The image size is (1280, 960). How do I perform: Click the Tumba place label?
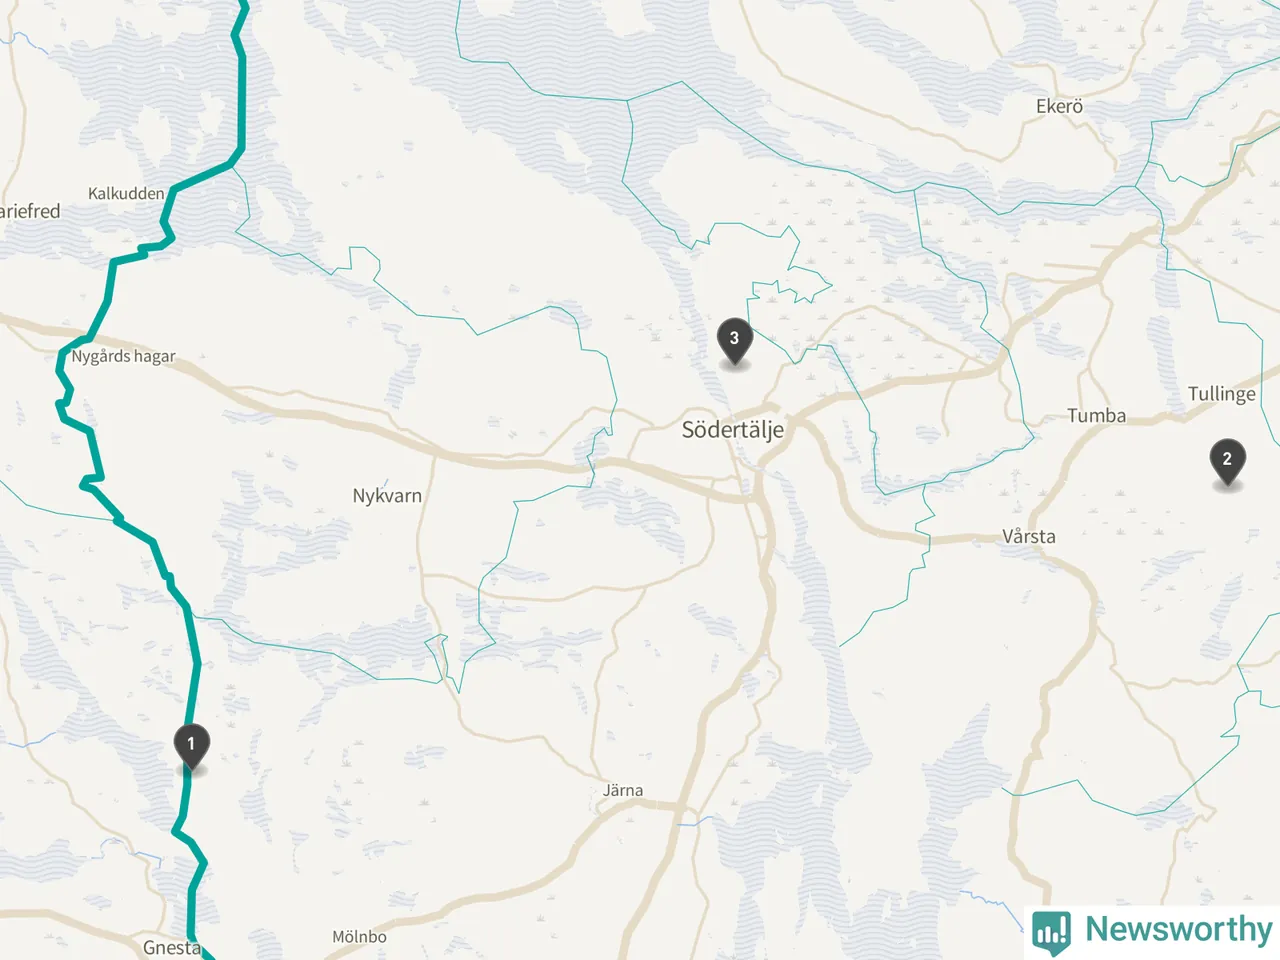[1096, 415]
